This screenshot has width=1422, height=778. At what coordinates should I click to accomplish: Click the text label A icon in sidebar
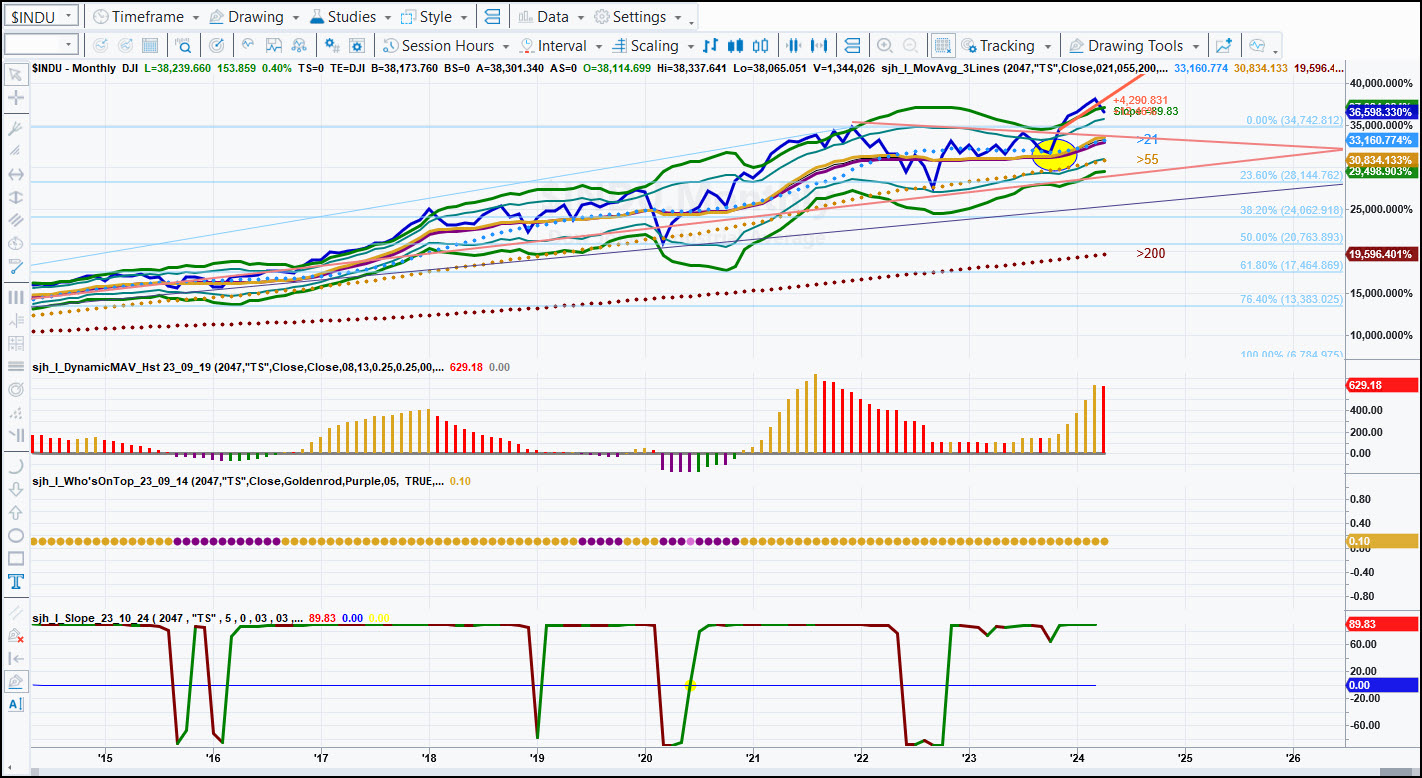tap(15, 704)
